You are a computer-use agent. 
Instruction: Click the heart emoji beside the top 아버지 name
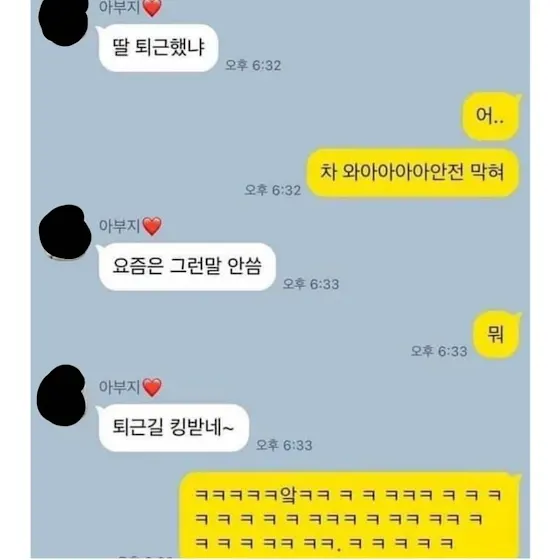(x=152, y=8)
